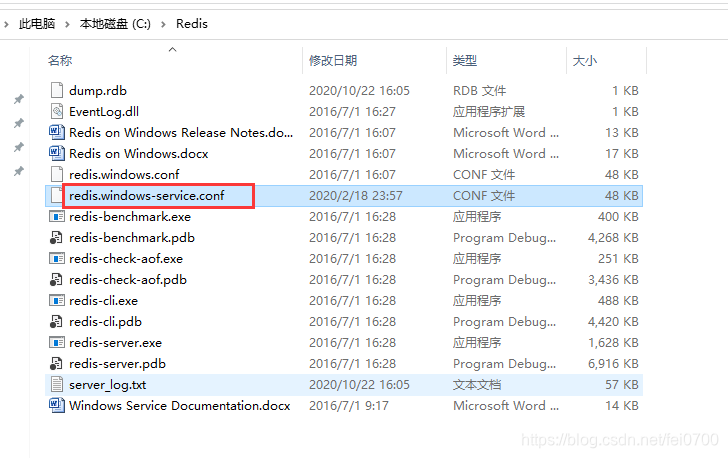Click the Redis breadcrumb in address bar

point(192,24)
